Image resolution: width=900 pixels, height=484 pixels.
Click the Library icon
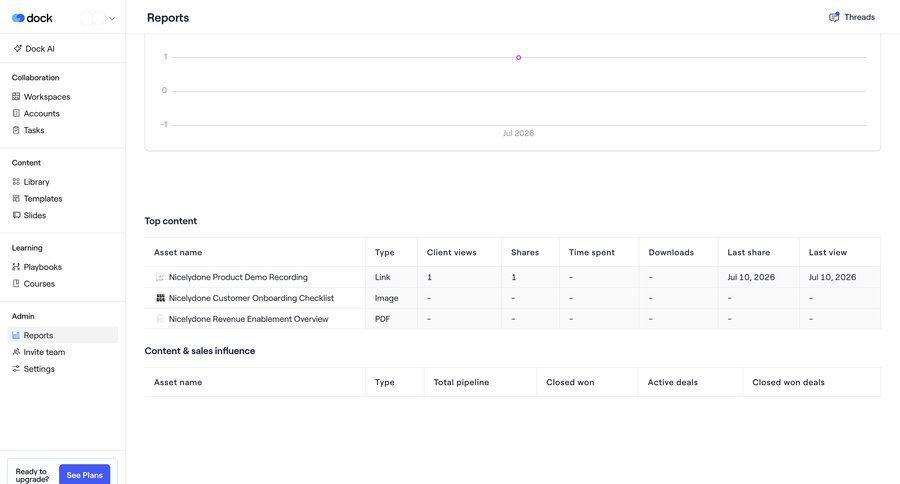[x=16, y=181]
